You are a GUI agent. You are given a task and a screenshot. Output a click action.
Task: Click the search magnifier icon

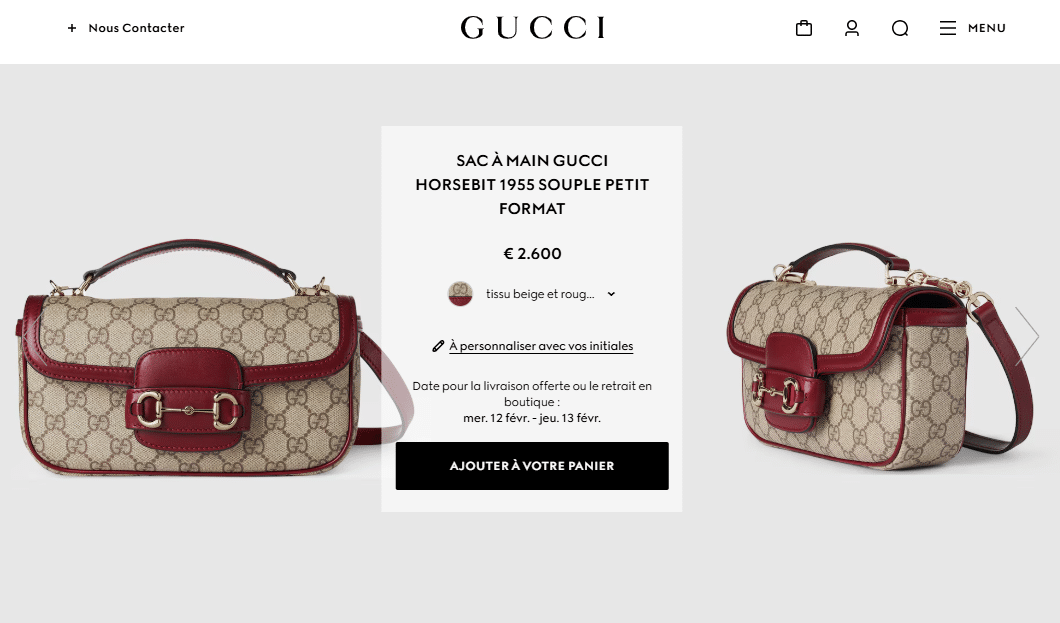900,28
